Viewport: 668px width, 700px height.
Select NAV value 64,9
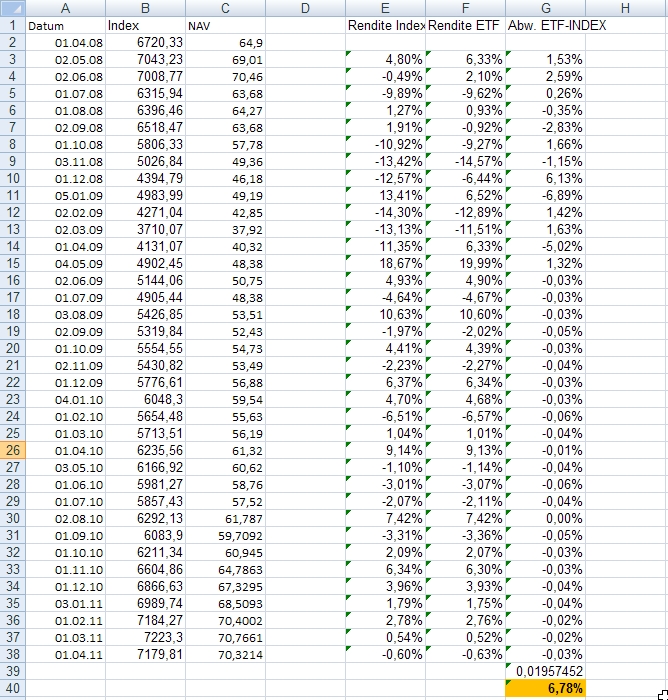pos(225,42)
